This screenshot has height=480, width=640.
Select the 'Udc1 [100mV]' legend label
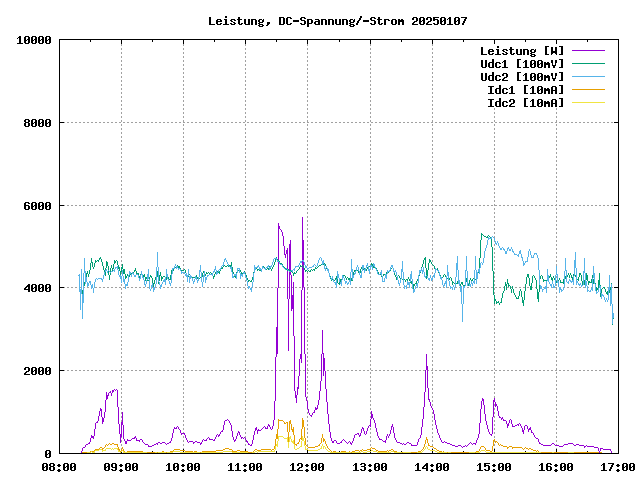pyautogui.click(x=521, y=64)
